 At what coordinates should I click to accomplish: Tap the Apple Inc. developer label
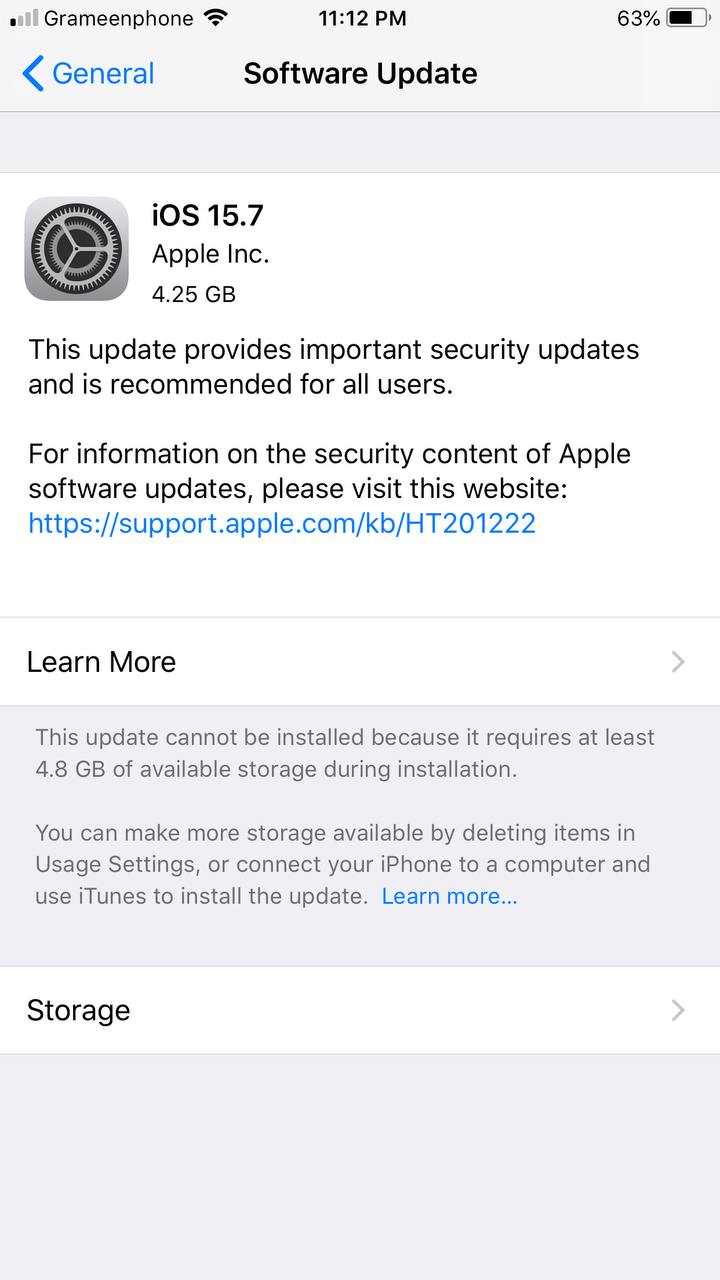pos(211,254)
